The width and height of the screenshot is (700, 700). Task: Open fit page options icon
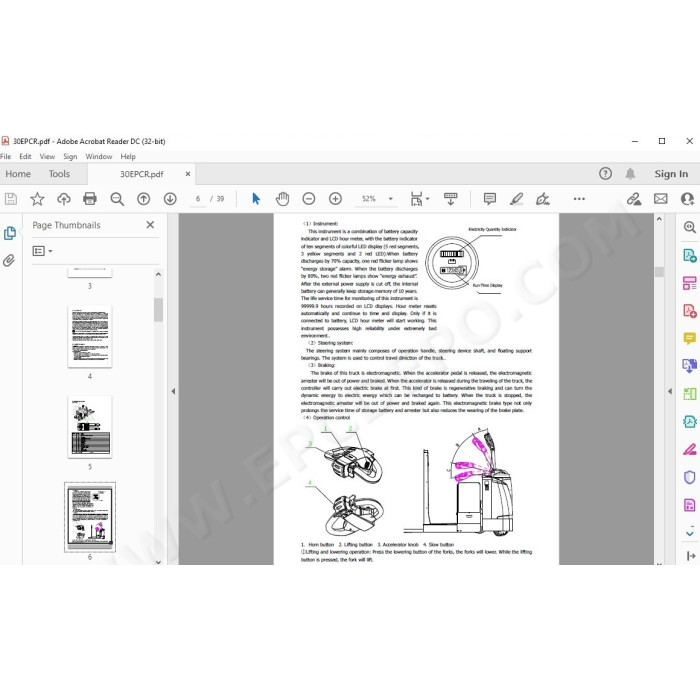[419, 199]
